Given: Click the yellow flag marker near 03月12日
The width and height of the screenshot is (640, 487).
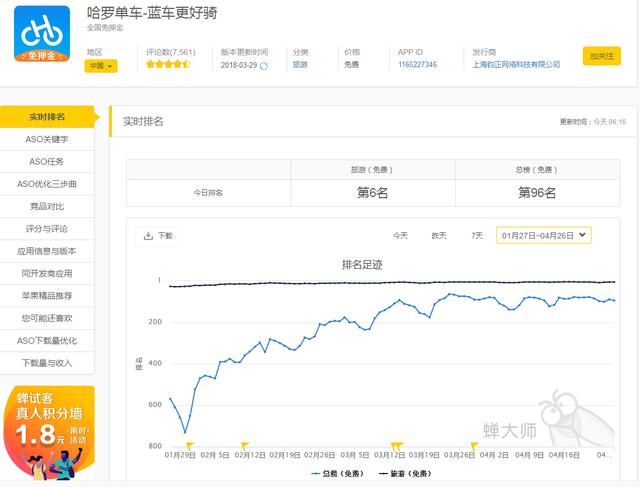Looking at the screenshot, I should pos(396,445).
